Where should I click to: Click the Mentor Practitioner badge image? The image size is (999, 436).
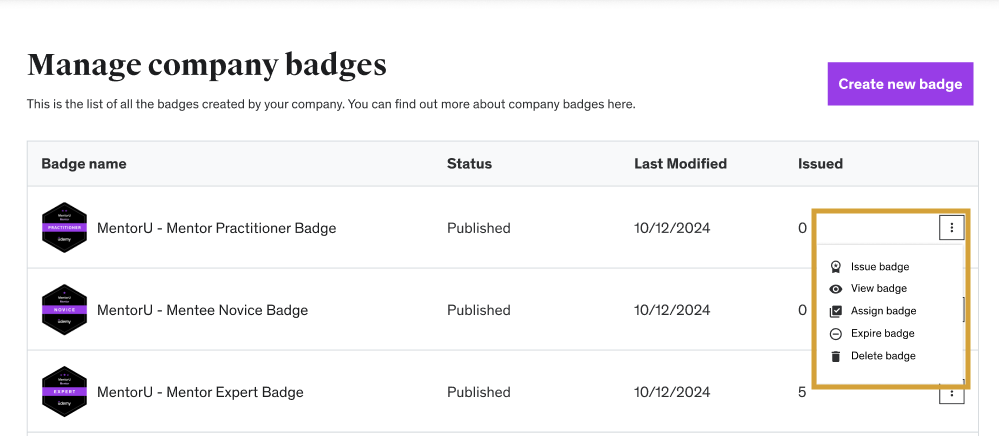[x=64, y=228]
